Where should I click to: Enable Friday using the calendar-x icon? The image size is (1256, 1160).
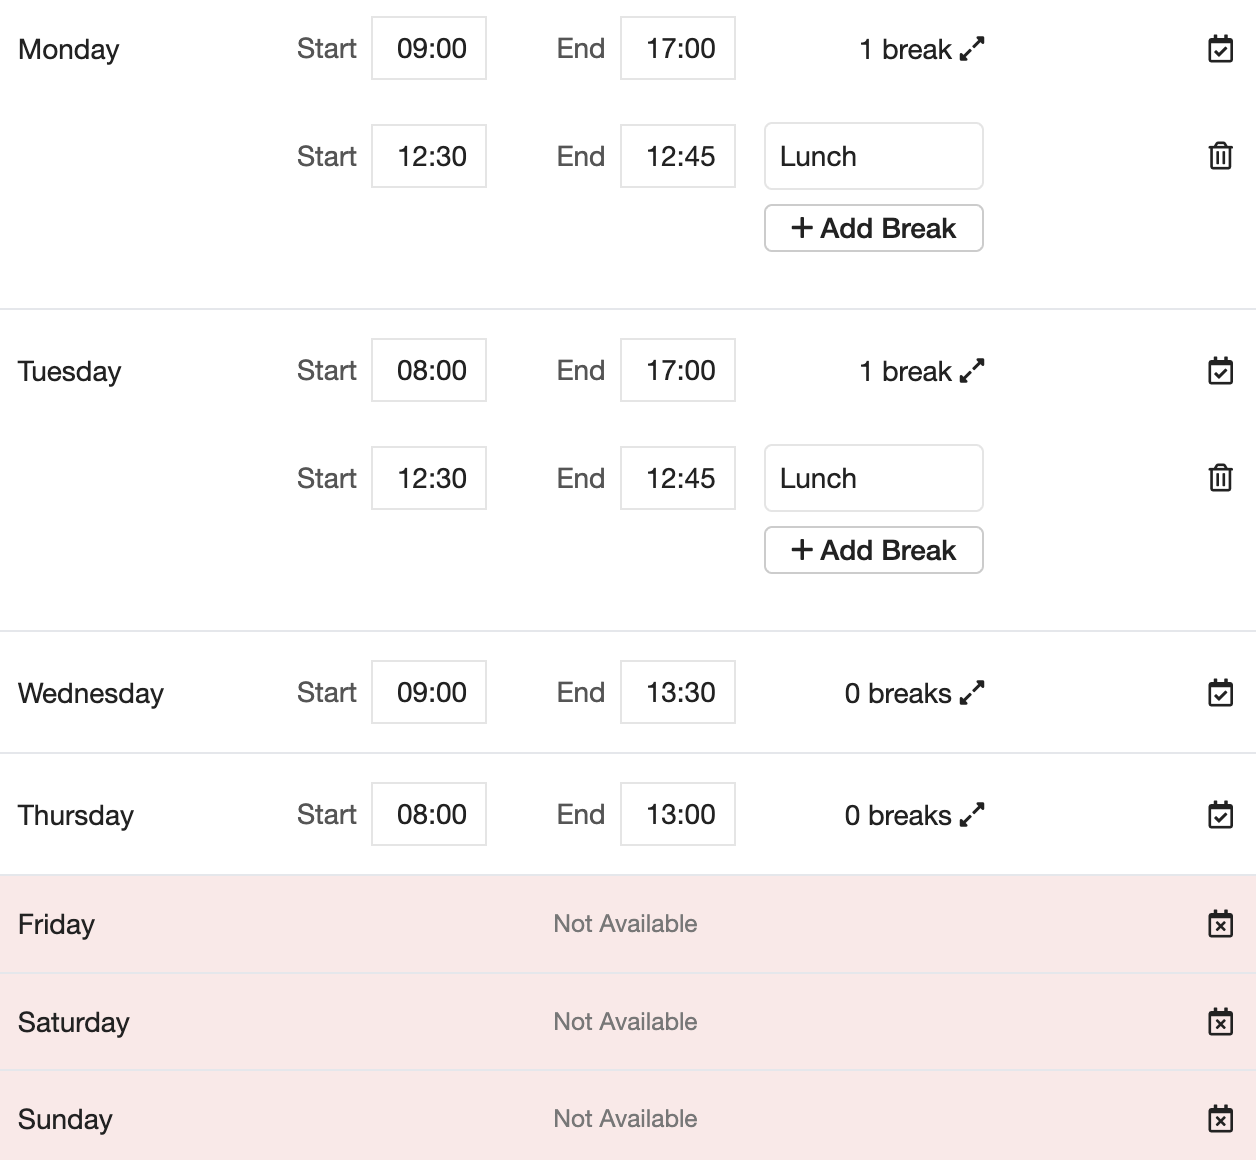1220,924
